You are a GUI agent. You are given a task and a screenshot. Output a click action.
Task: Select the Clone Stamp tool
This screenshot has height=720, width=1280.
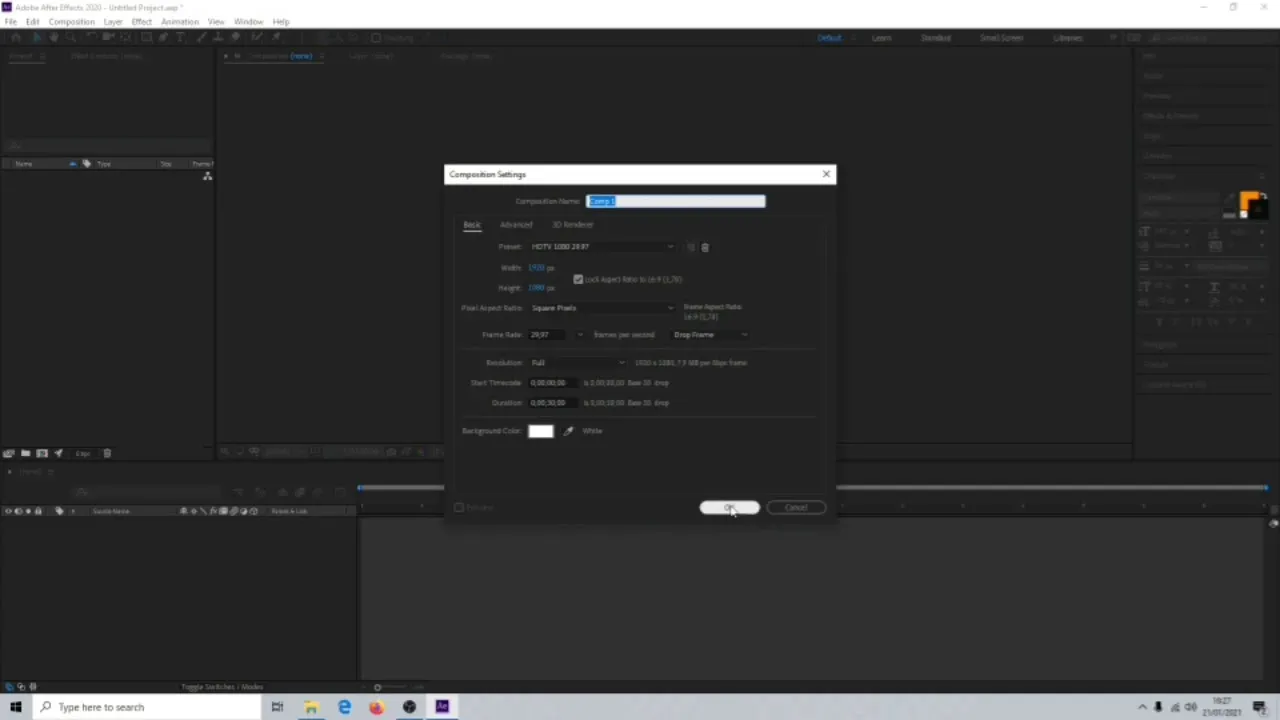[x=216, y=38]
